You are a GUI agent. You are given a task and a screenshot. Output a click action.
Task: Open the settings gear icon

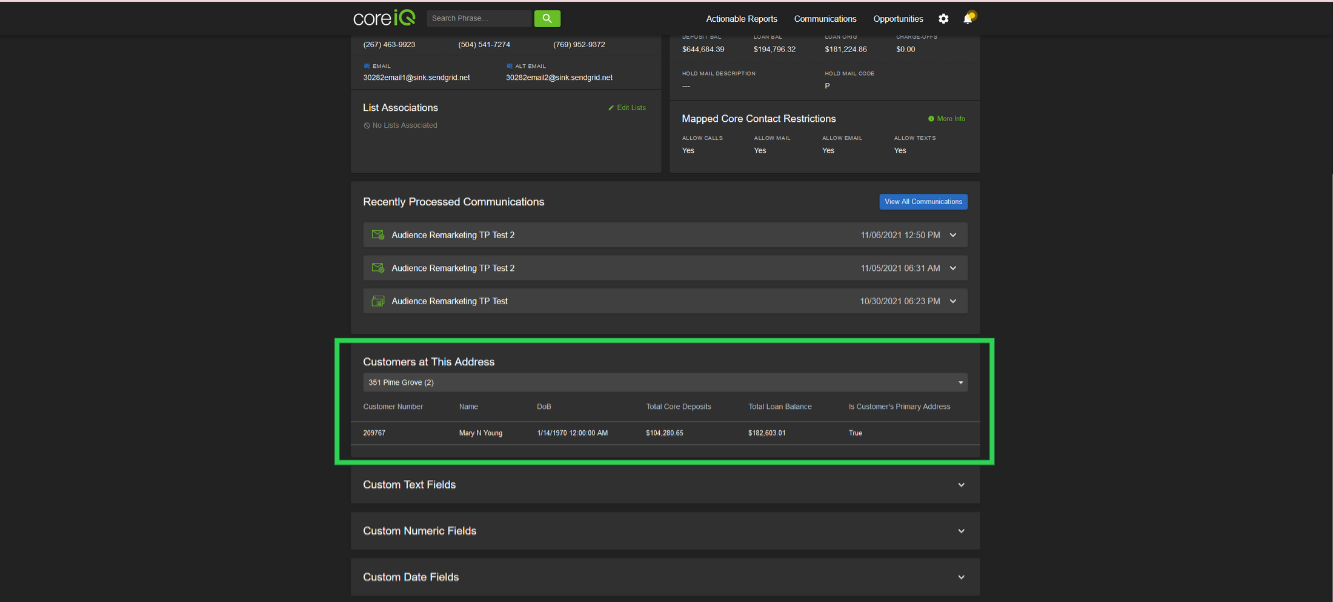[x=943, y=19]
